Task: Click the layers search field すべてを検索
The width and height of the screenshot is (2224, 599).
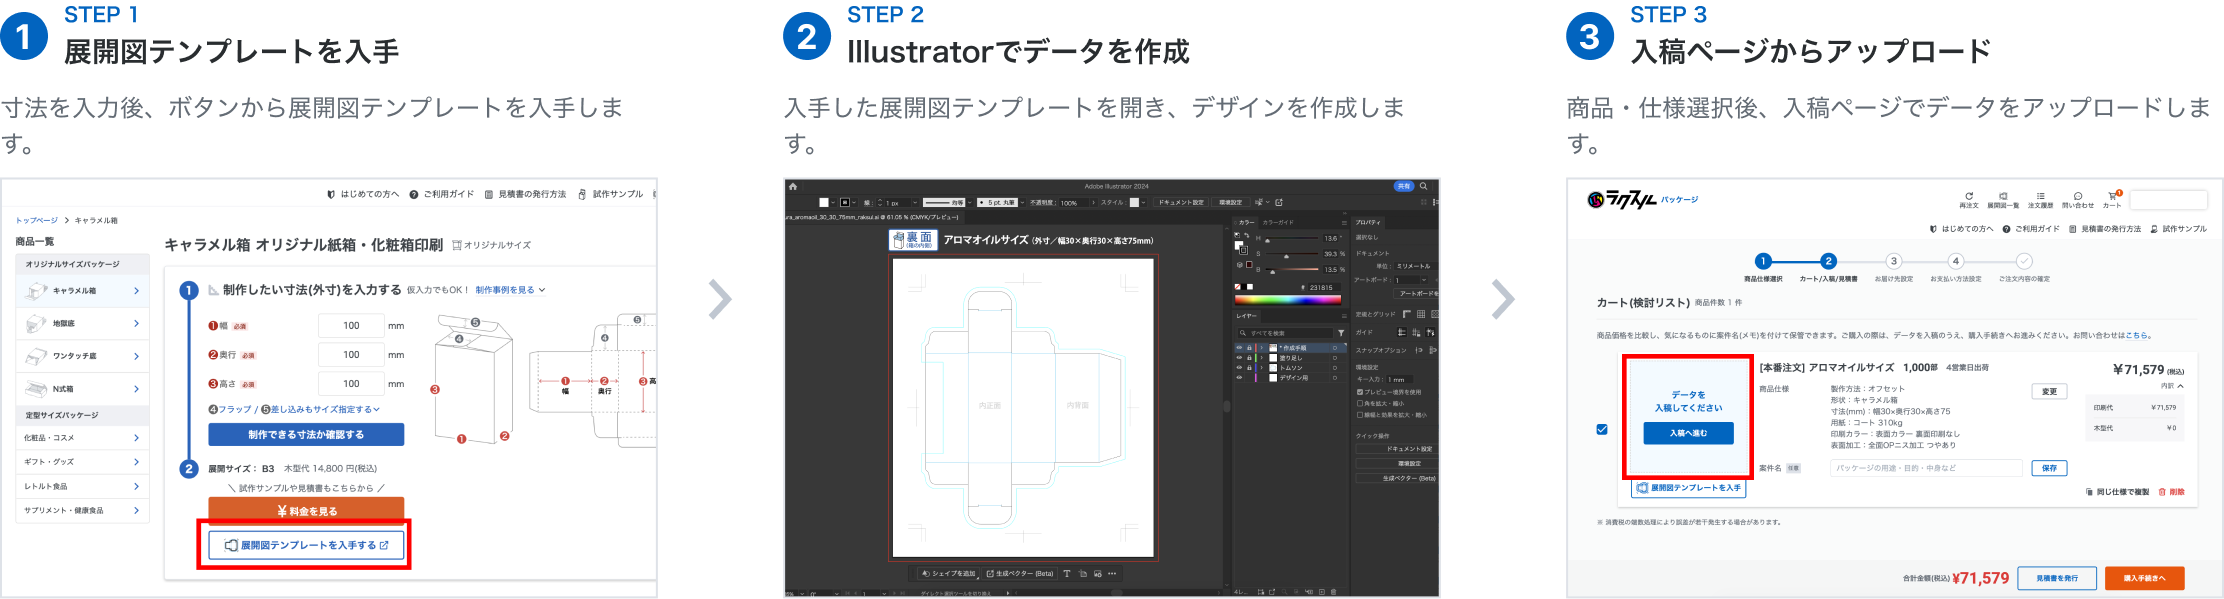Action: pos(1285,333)
